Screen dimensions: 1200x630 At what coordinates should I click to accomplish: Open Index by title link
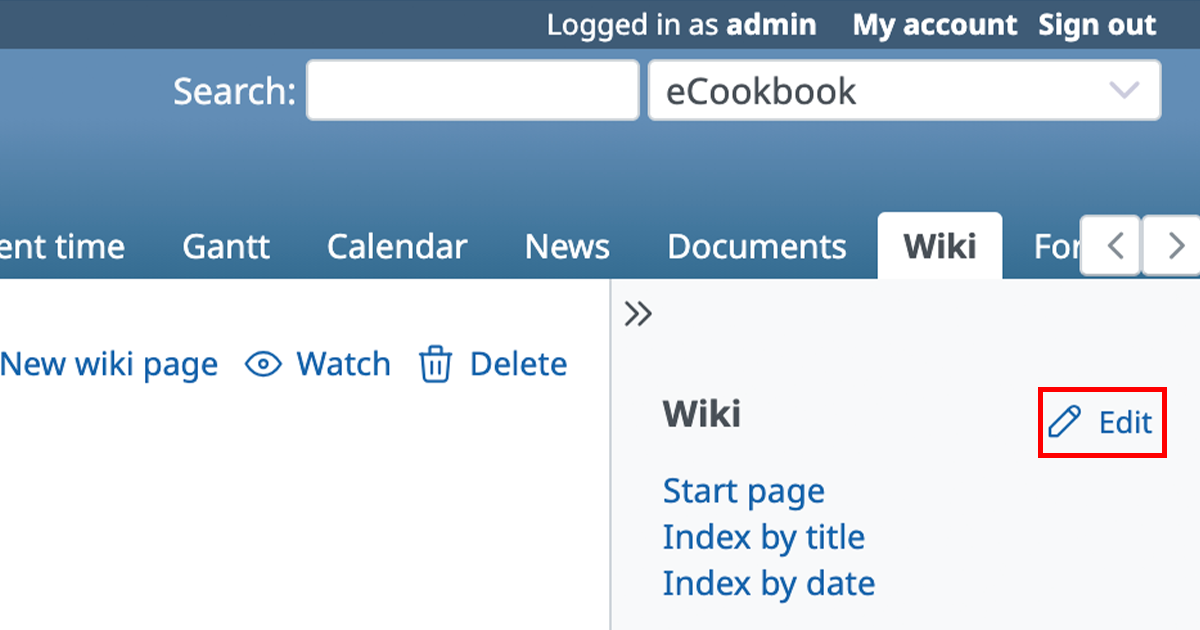click(x=763, y=537)
